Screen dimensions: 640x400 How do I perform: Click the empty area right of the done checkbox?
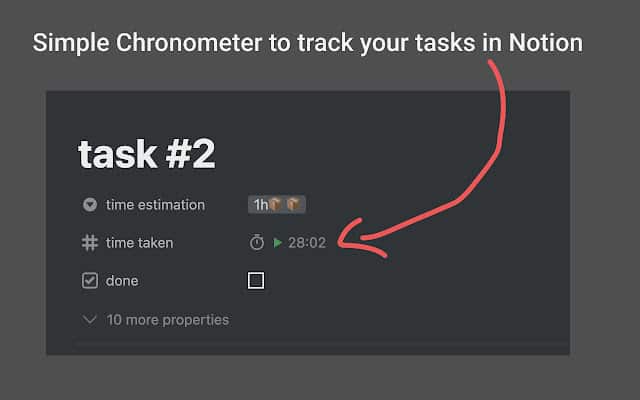[400, 281]
